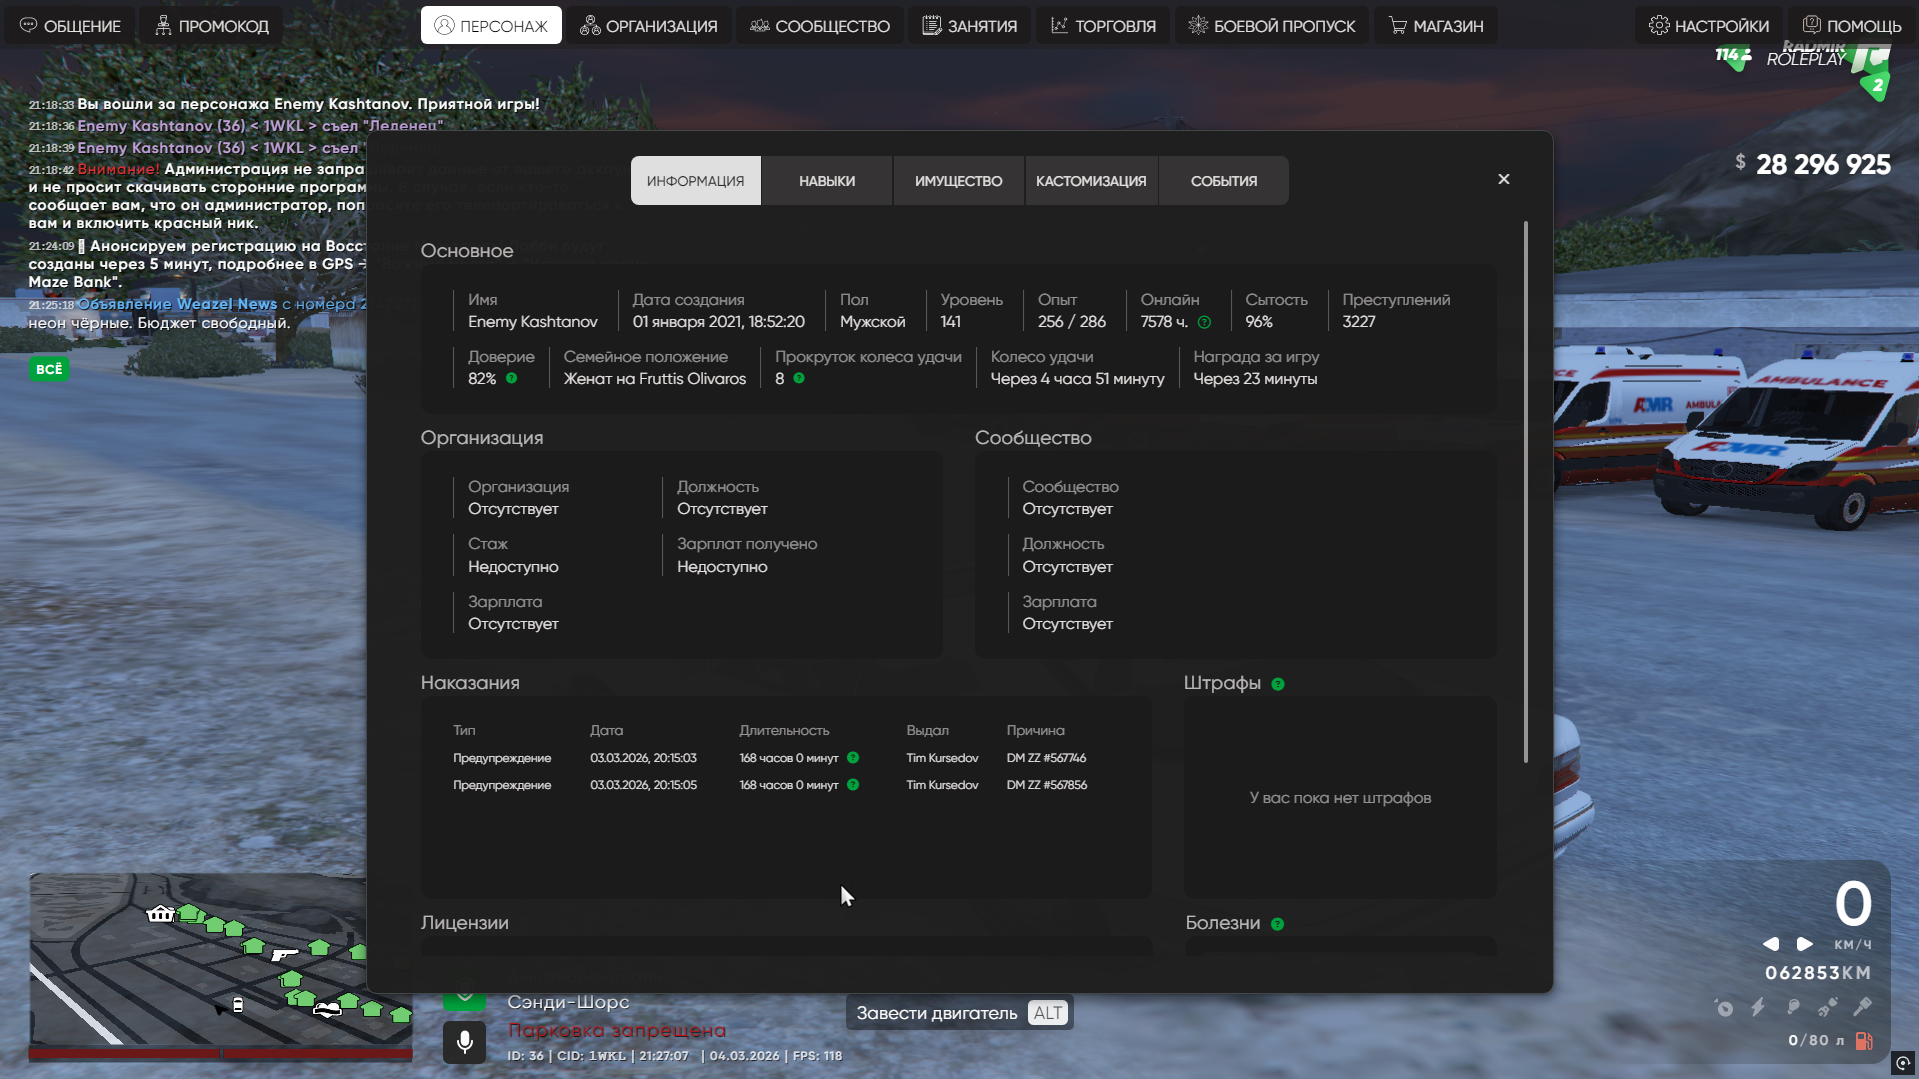Close the character information panel

[x=1503, y=179]
